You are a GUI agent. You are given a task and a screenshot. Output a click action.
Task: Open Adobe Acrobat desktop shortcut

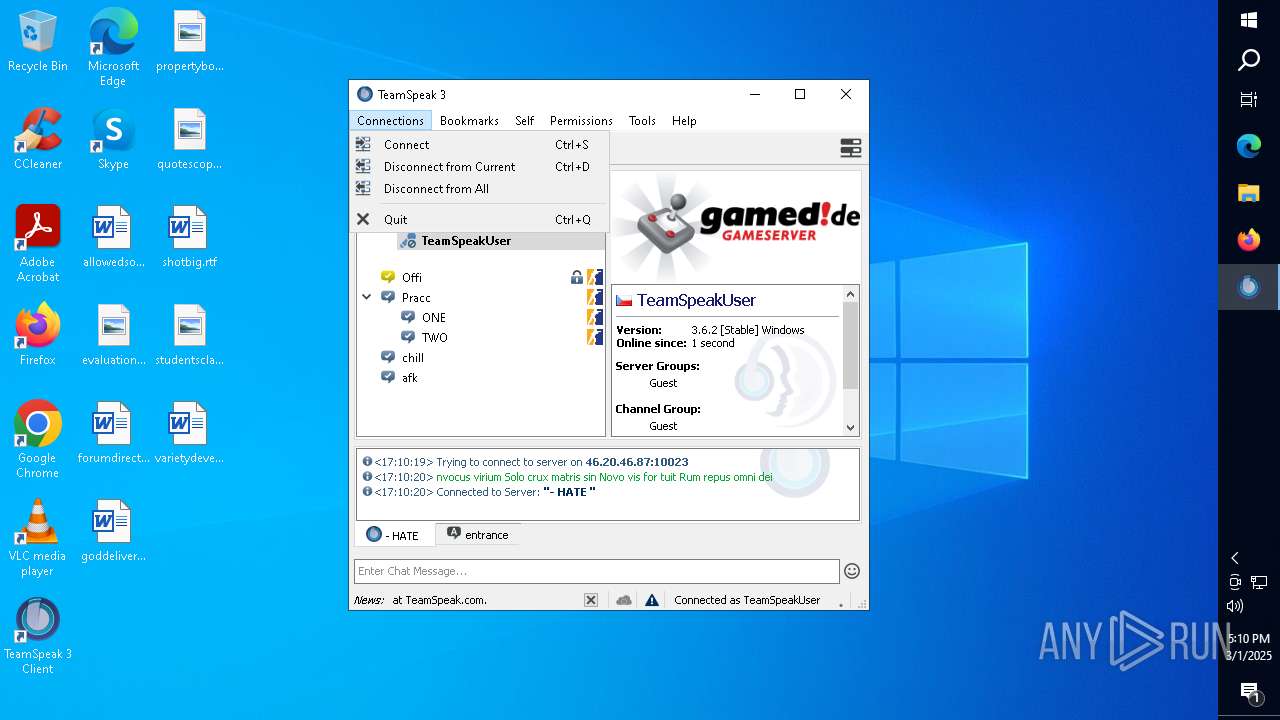pos(38,244)
